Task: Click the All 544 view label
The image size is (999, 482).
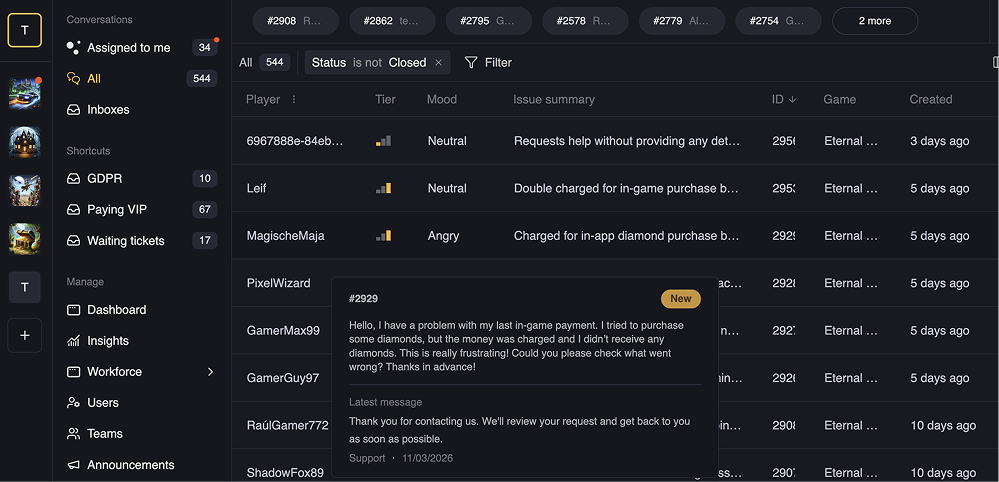Action: point(264,62)
